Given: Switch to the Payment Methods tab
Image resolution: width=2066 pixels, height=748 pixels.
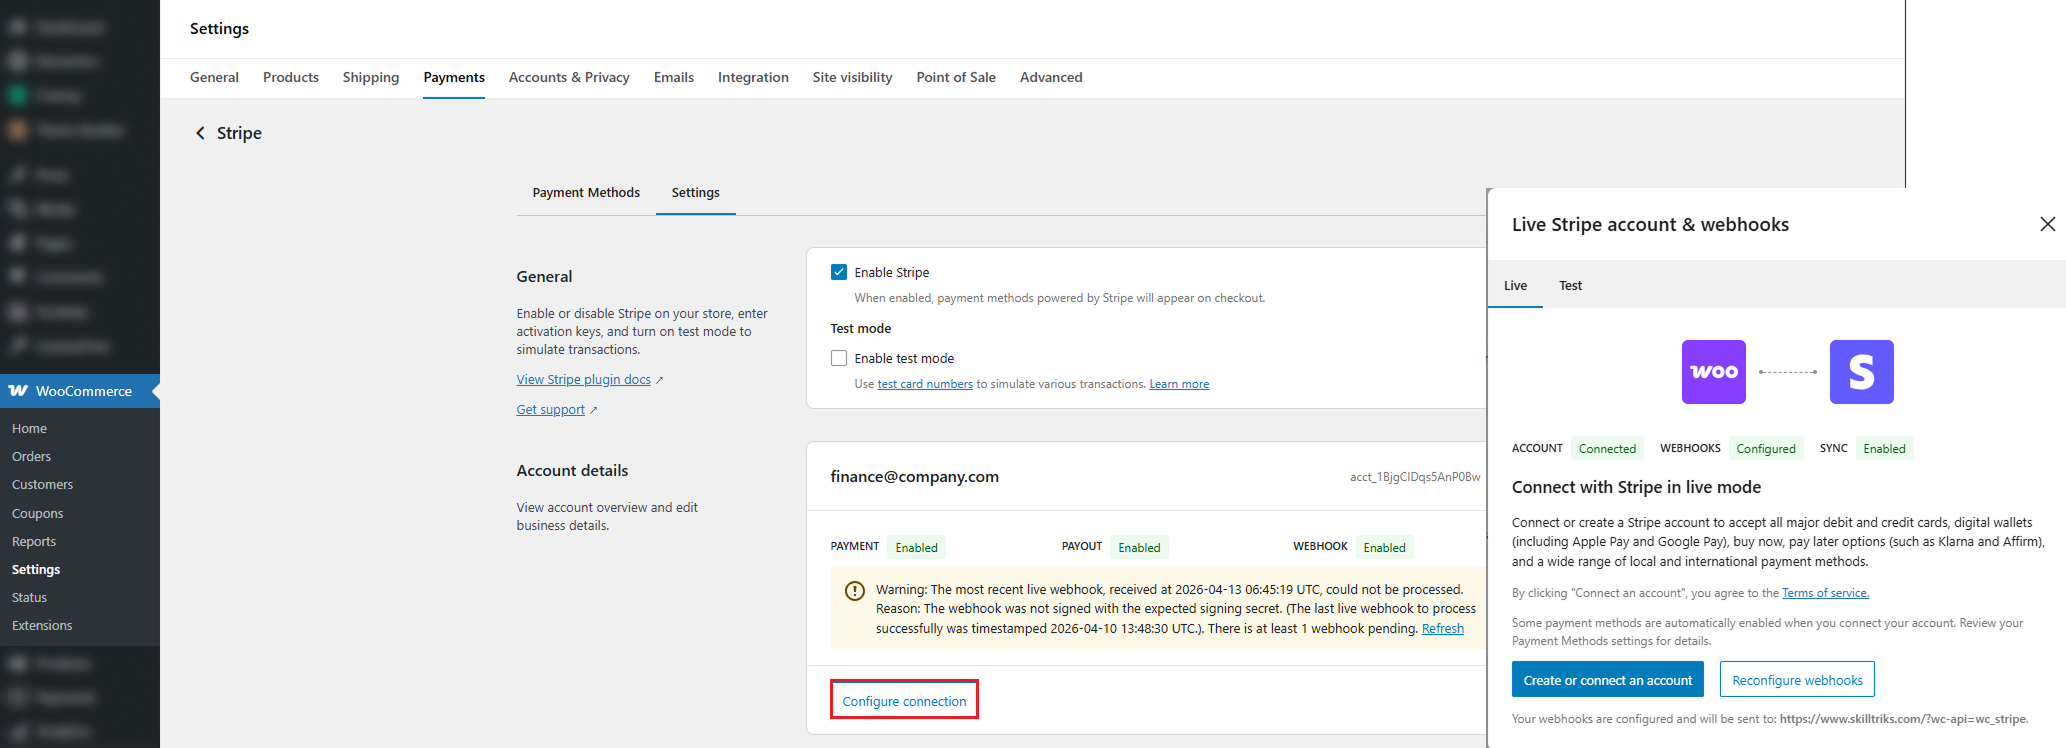Looking at the screenshot, I should tap(586, 192).
